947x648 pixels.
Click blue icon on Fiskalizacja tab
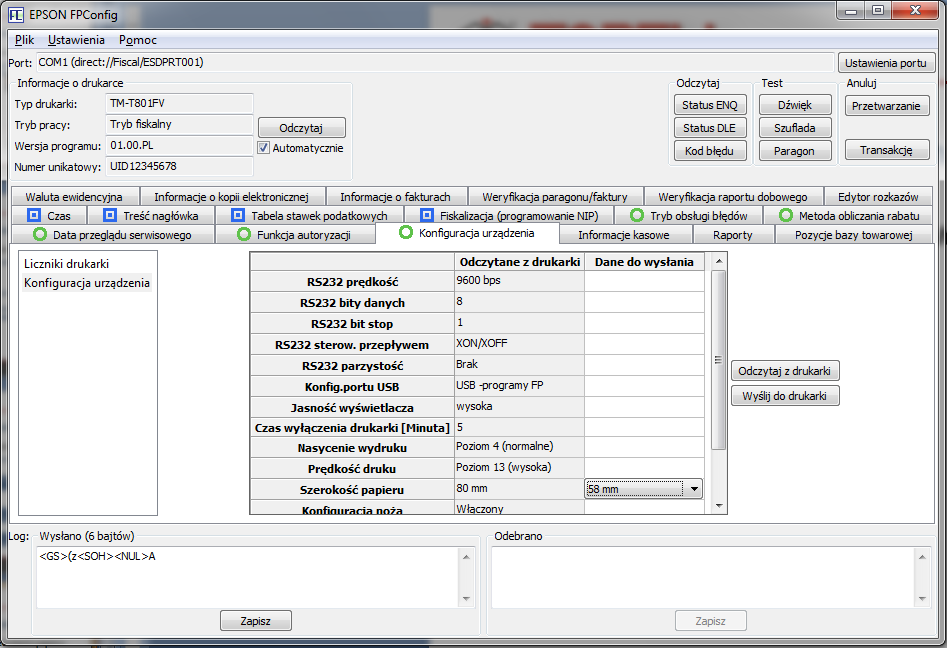tap(427, 215)
